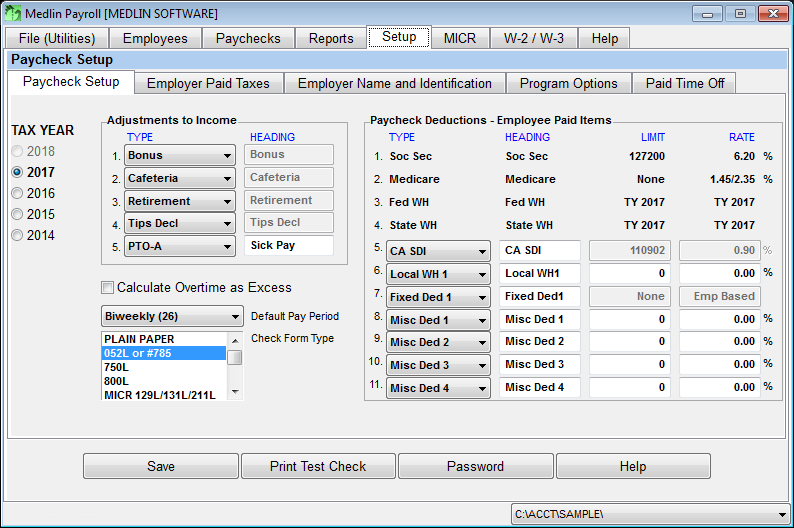Open the Local WH 1 deduction dropdown
This screenshot has width=794, height=528.
pyautogui.click(x=438, y=274)
